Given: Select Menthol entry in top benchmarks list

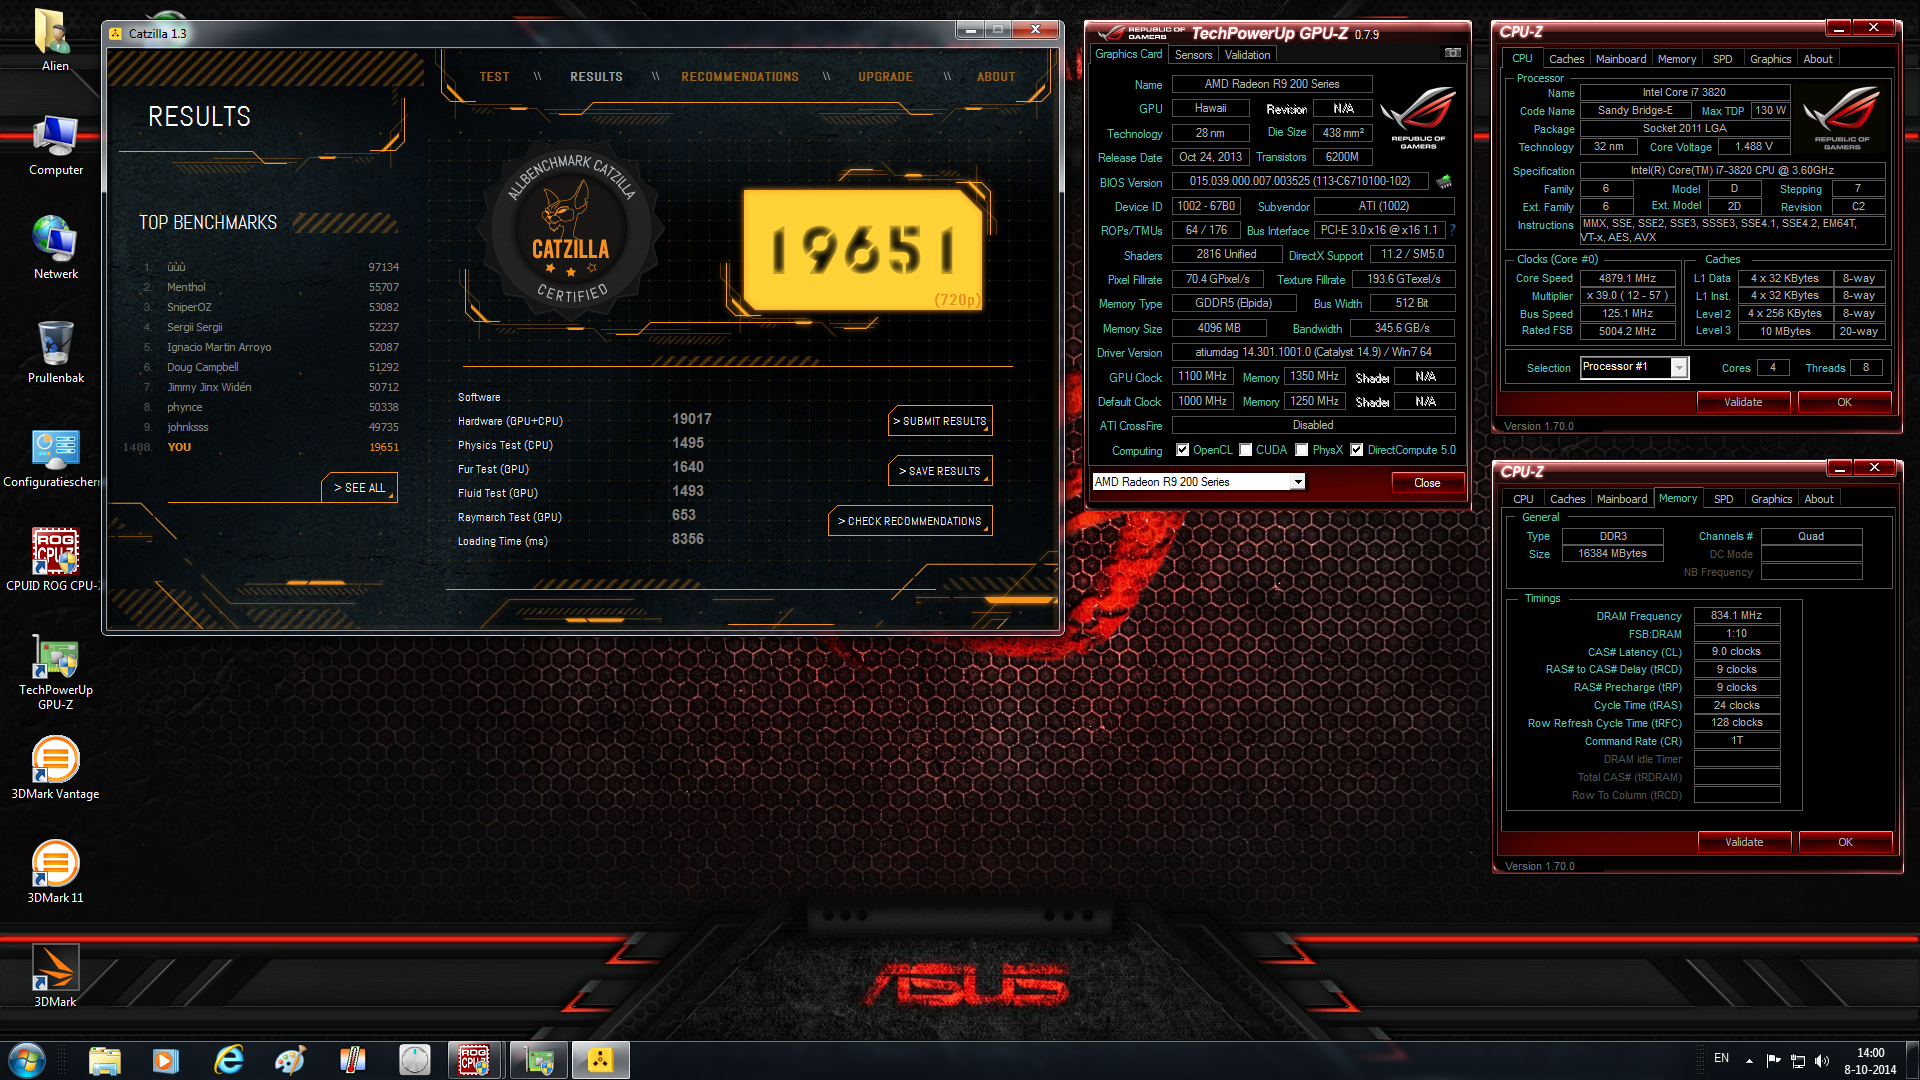Looking at the screenshot, I should point(270,287).
